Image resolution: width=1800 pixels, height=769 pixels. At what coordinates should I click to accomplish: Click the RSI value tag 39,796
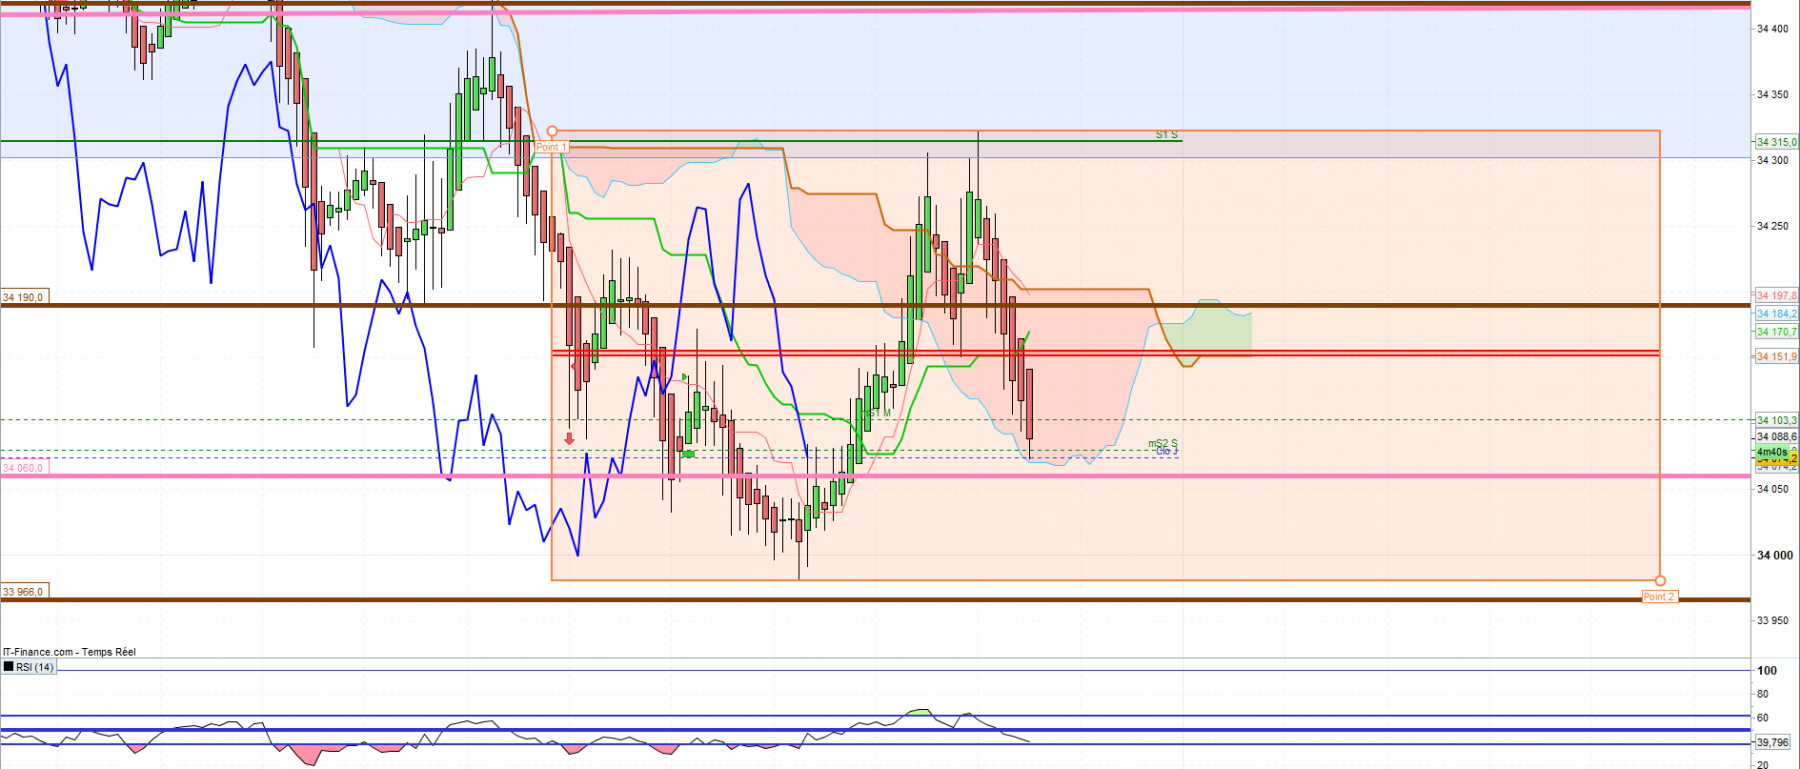[1772, 742]
